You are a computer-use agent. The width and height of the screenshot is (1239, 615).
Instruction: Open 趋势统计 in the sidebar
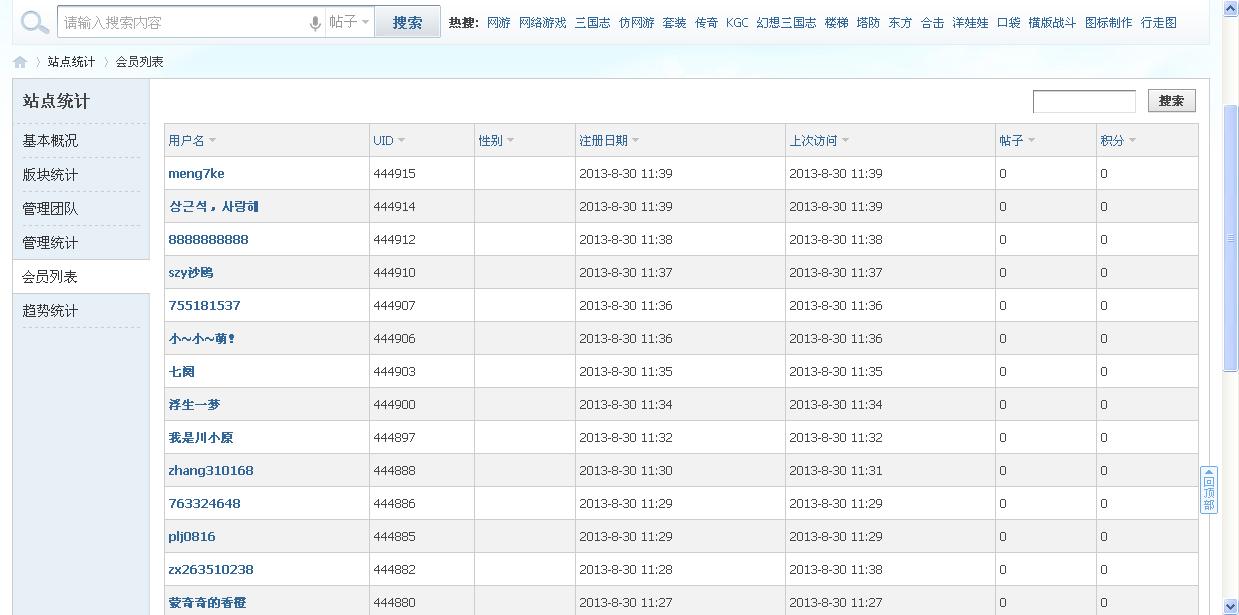(50, 311)
